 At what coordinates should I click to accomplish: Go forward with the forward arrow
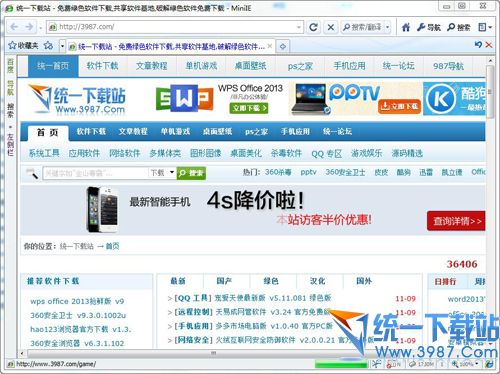29,27
